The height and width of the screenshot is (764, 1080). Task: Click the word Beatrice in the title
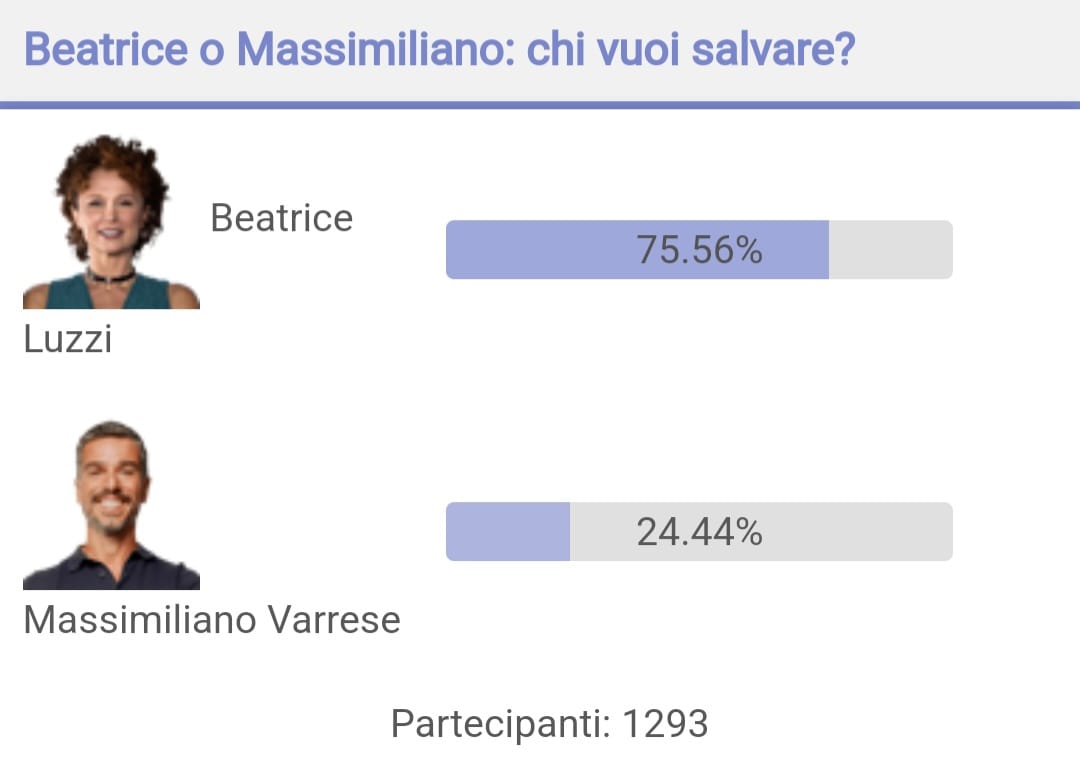(106, 50)
